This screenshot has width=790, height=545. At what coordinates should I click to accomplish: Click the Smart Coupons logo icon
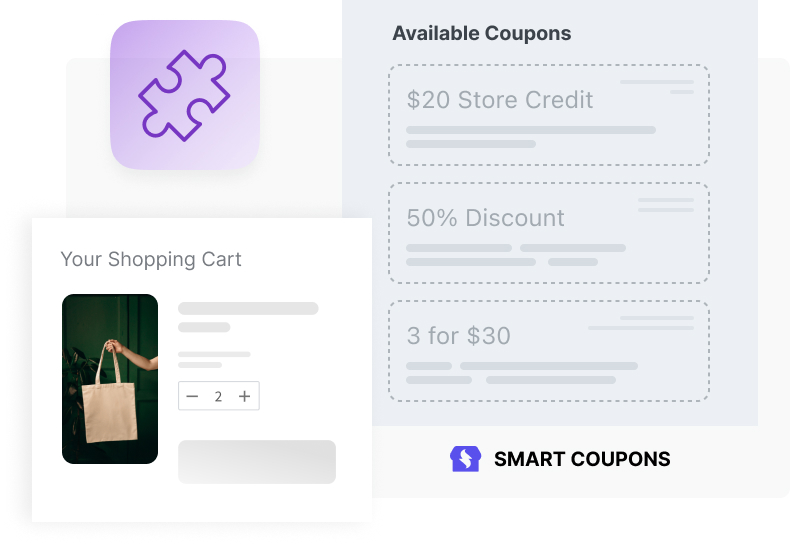tap(465, 459)
